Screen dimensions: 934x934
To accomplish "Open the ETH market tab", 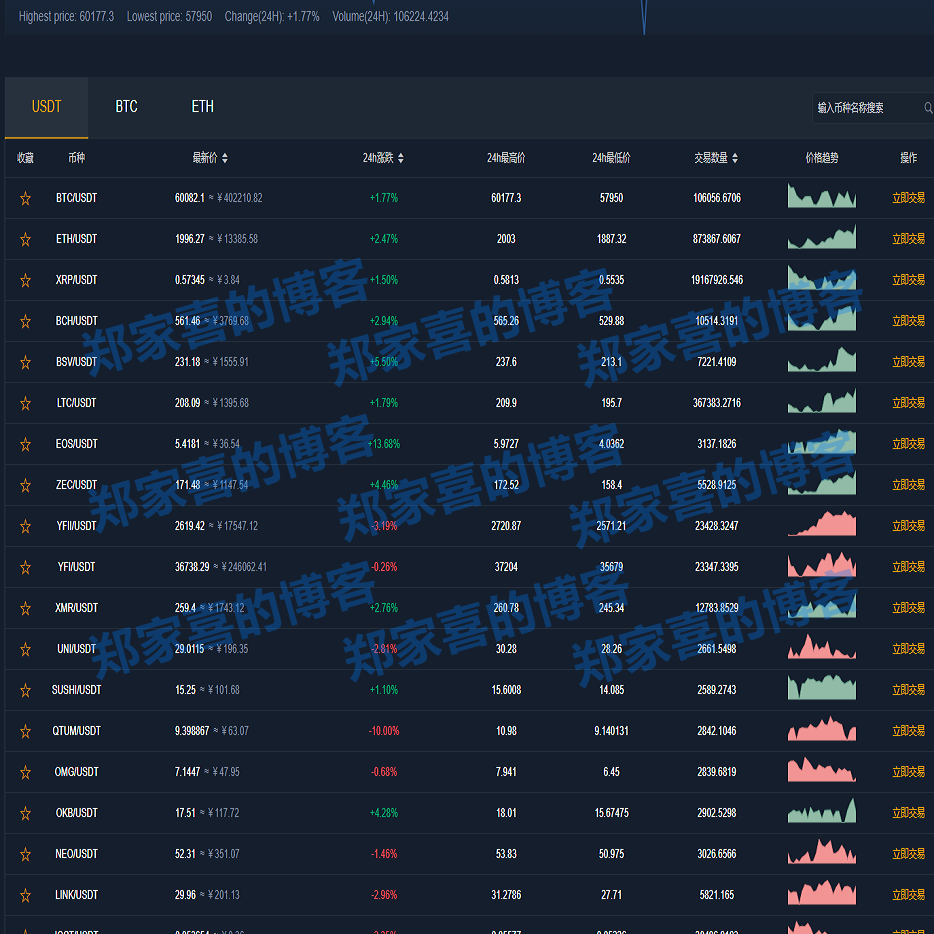I will click(202, 106).
